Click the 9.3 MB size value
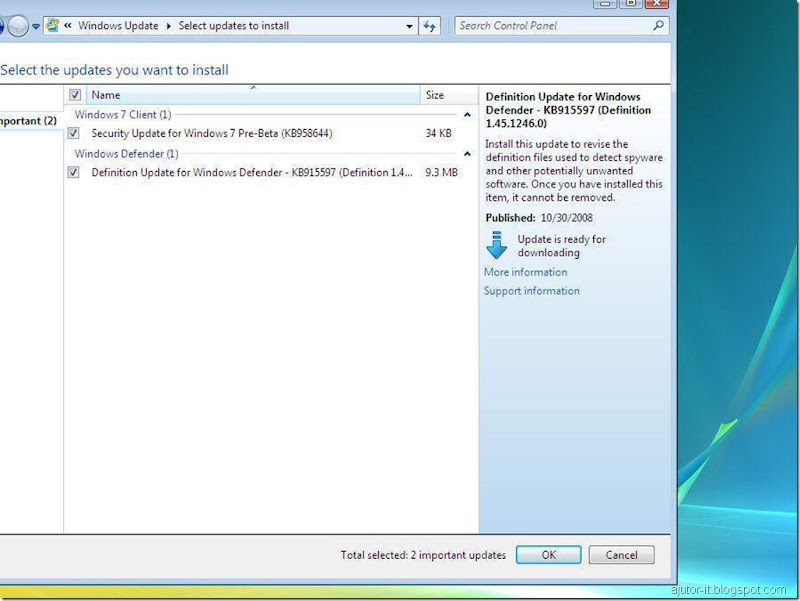 pyautogui.click(x=441, y=172)
